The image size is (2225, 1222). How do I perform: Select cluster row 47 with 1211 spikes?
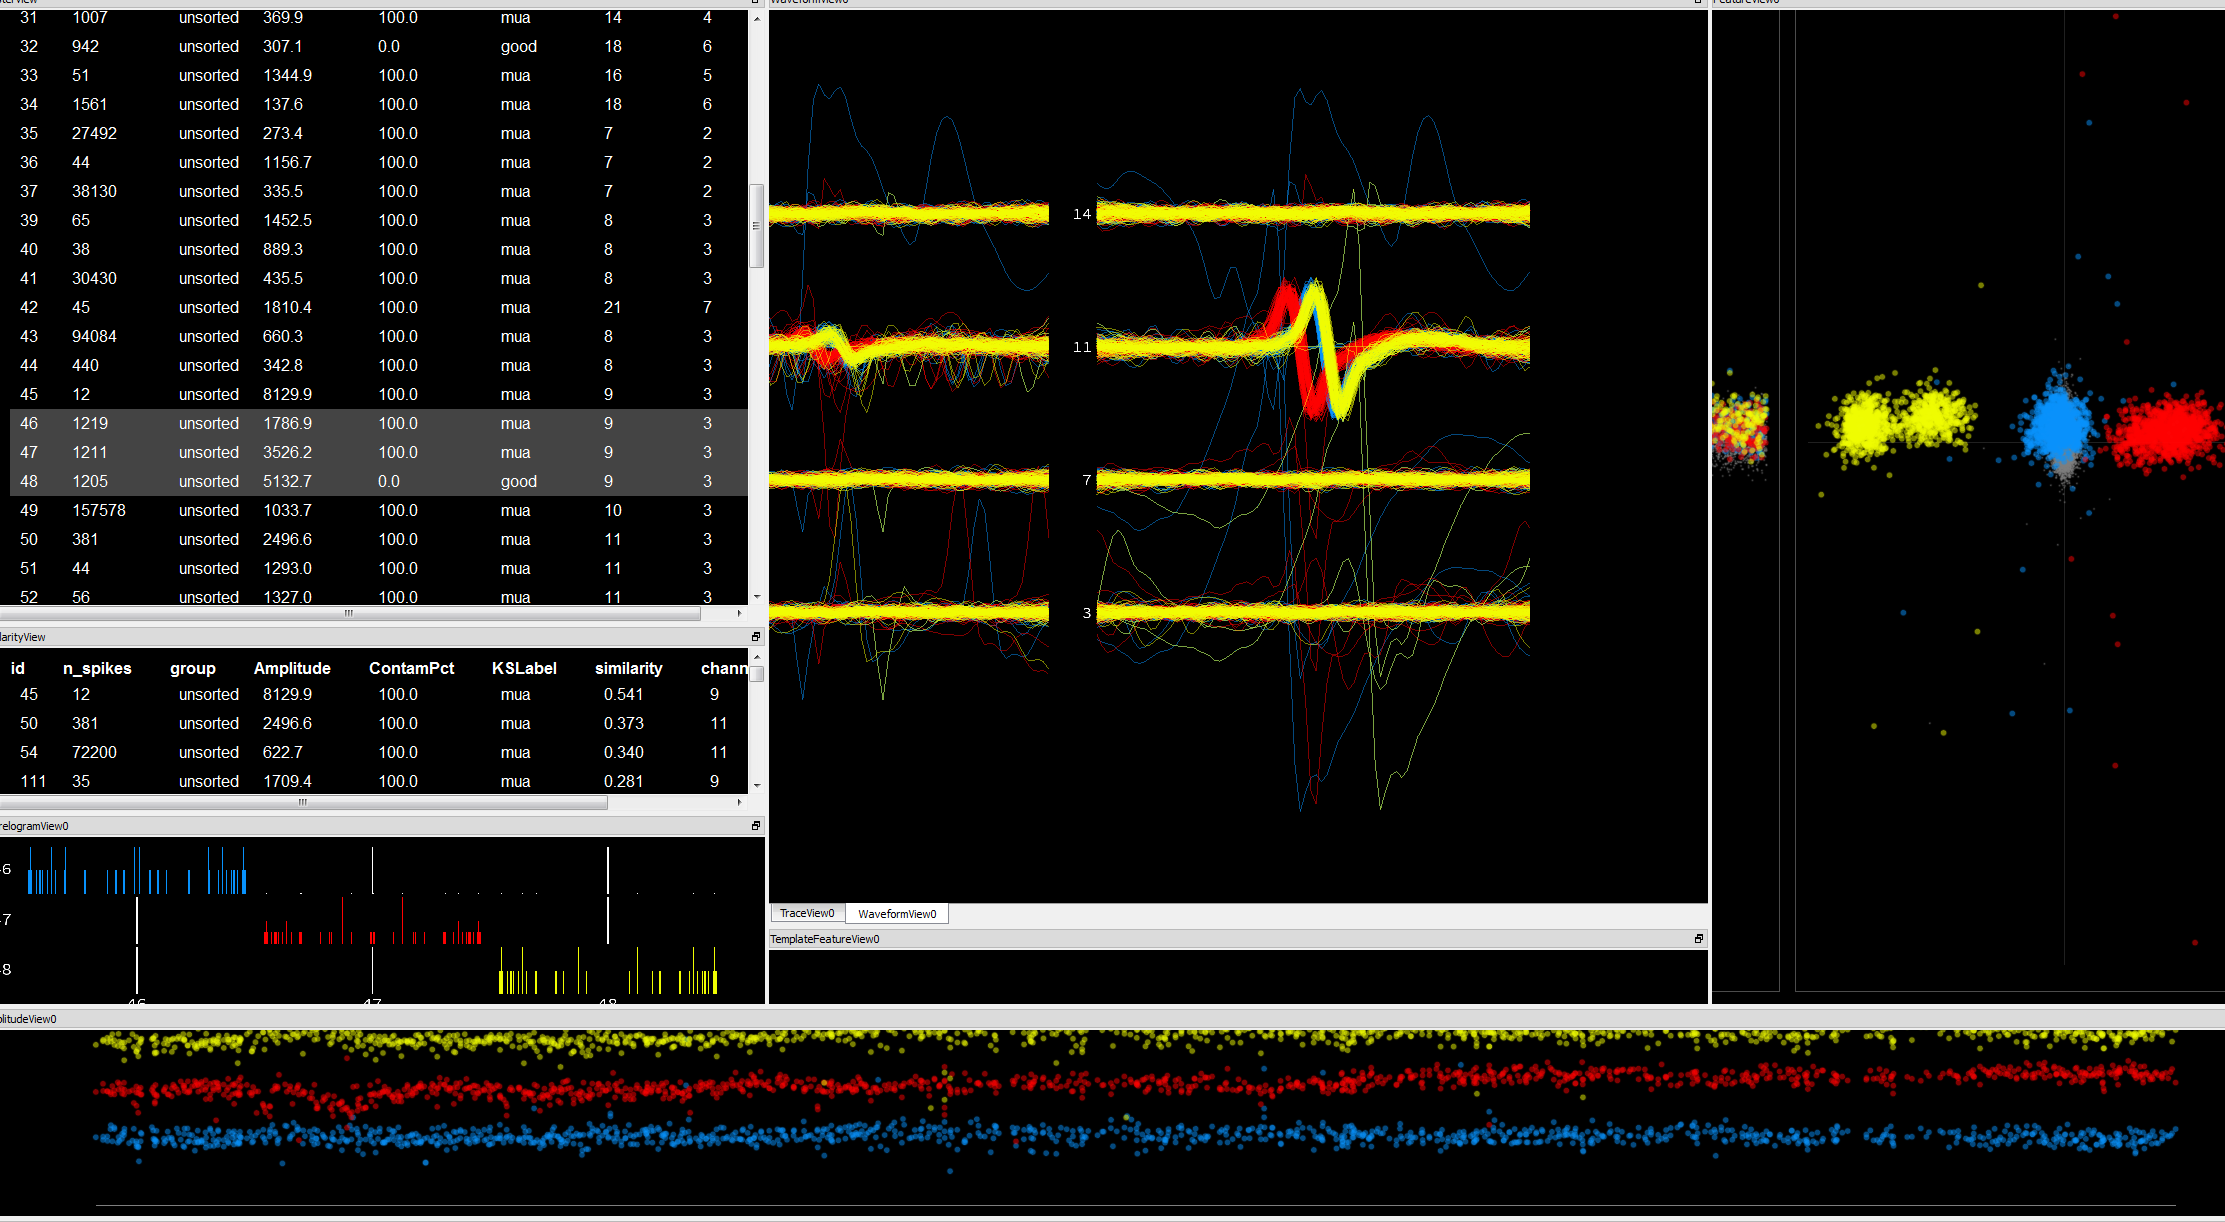pyautogui.click(x=378, y=452)
